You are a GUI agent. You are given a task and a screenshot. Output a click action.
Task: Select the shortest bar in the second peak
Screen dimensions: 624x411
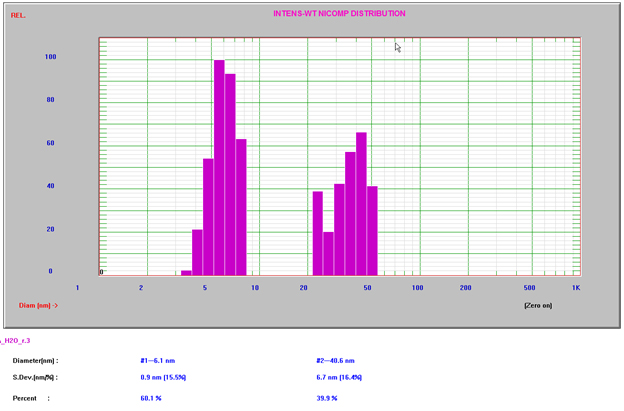click(328, 253)
